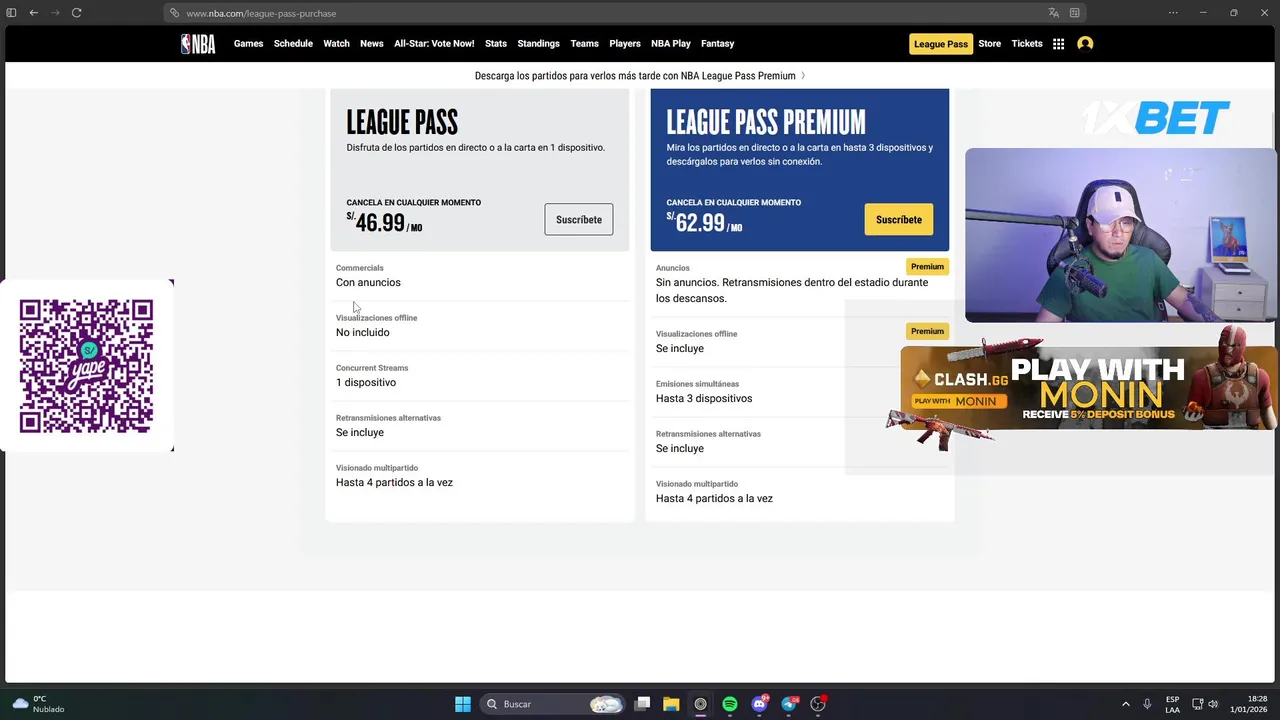Click the 1XBET logo overlay

coord(1156,119)
